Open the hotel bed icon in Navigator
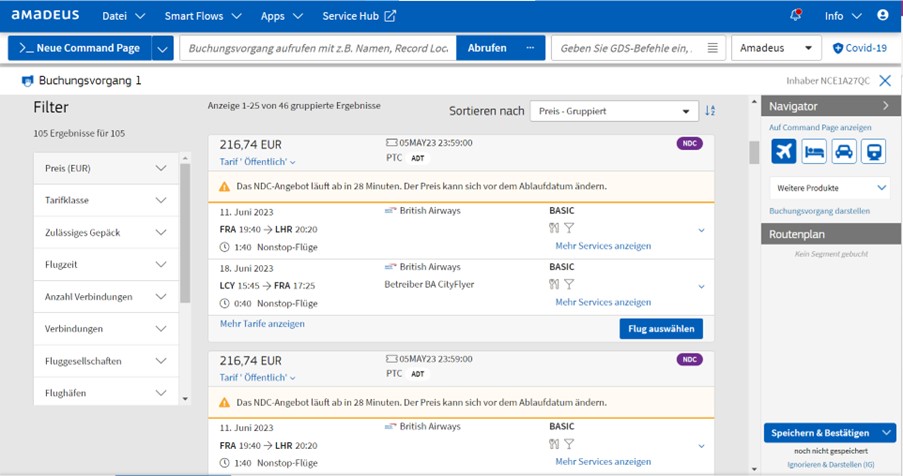Screen dimensions: 903x476 814,152
